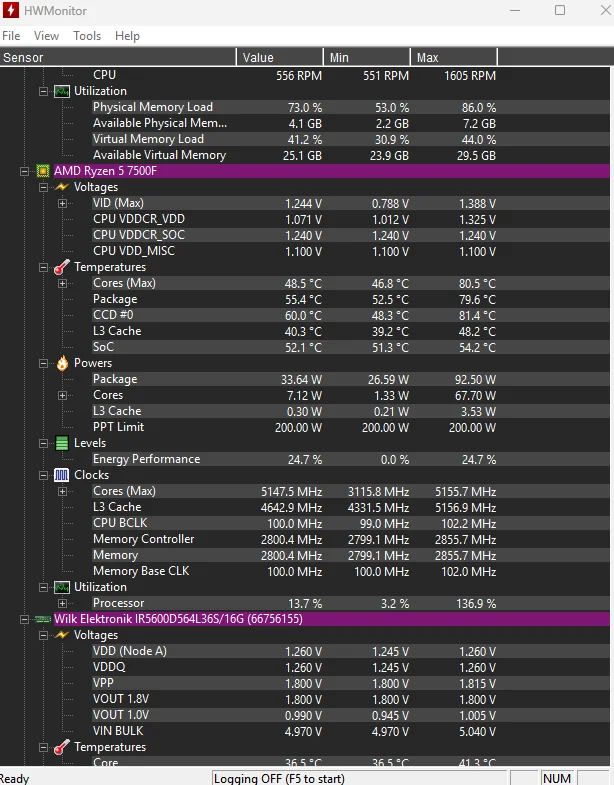This screenshot has width=614, height=785.
Task: Click the Utilization chart icon above Physical Memory Load
Action: (x=62, y=91)
